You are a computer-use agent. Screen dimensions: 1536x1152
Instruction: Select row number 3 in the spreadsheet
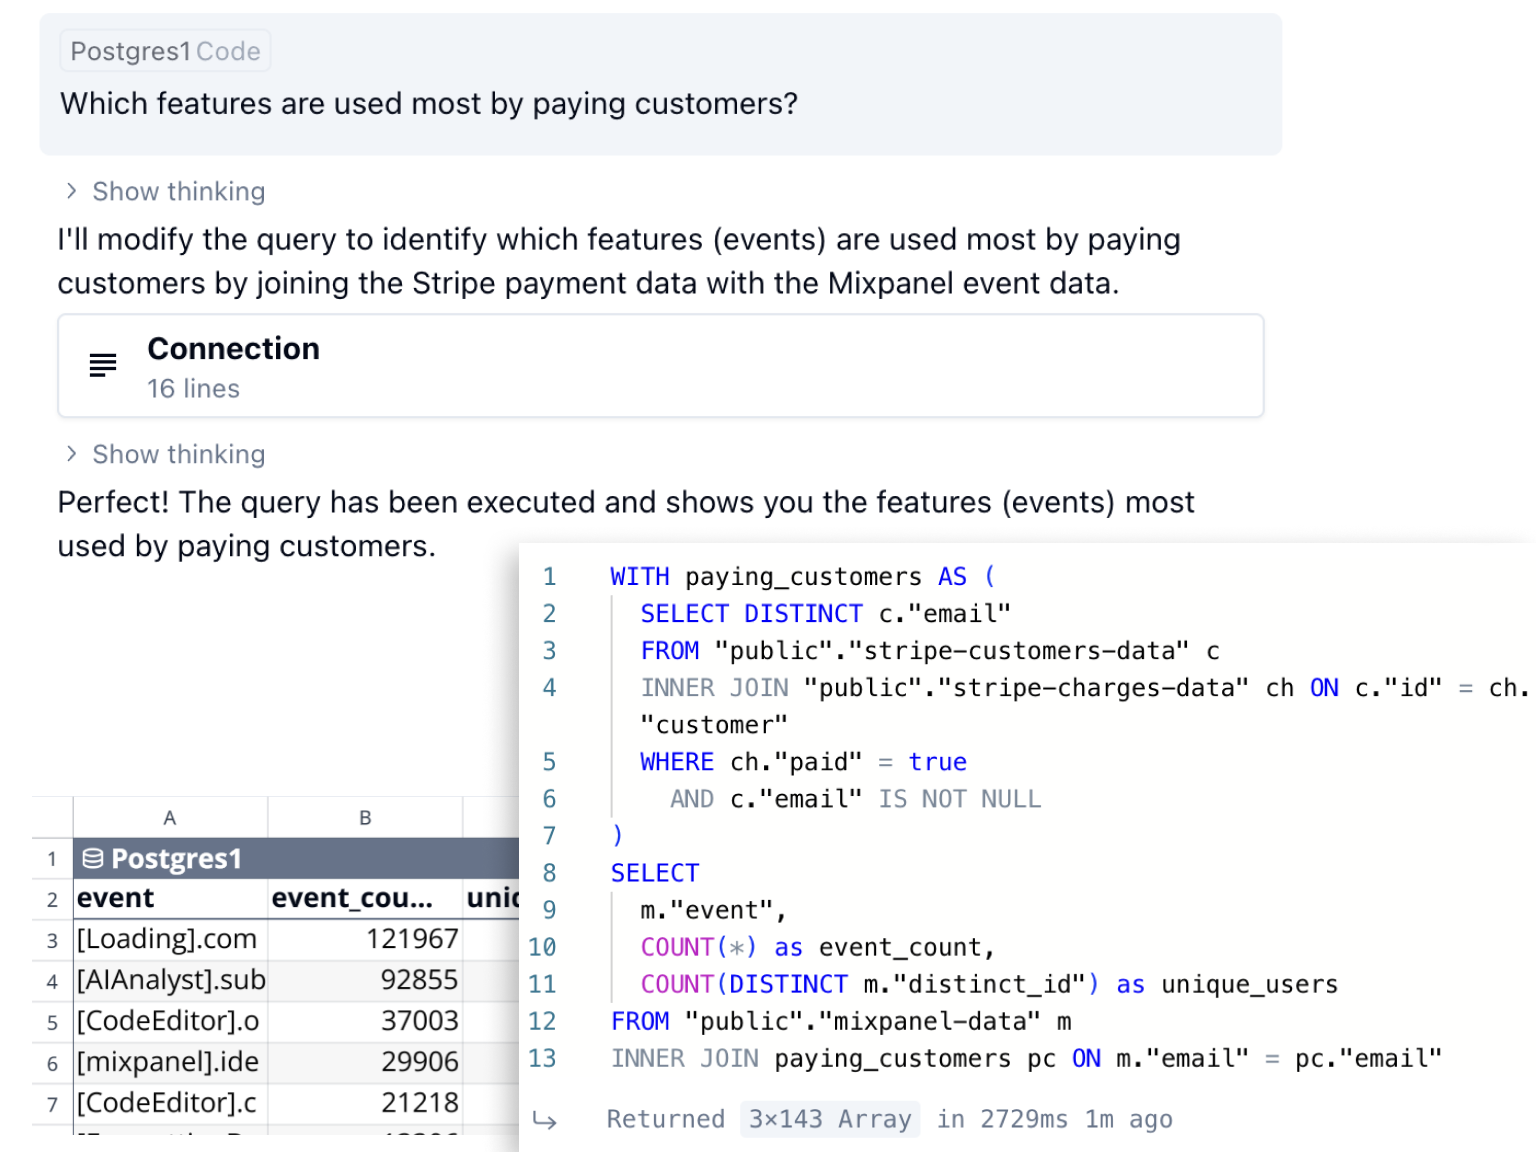[52, 939]
